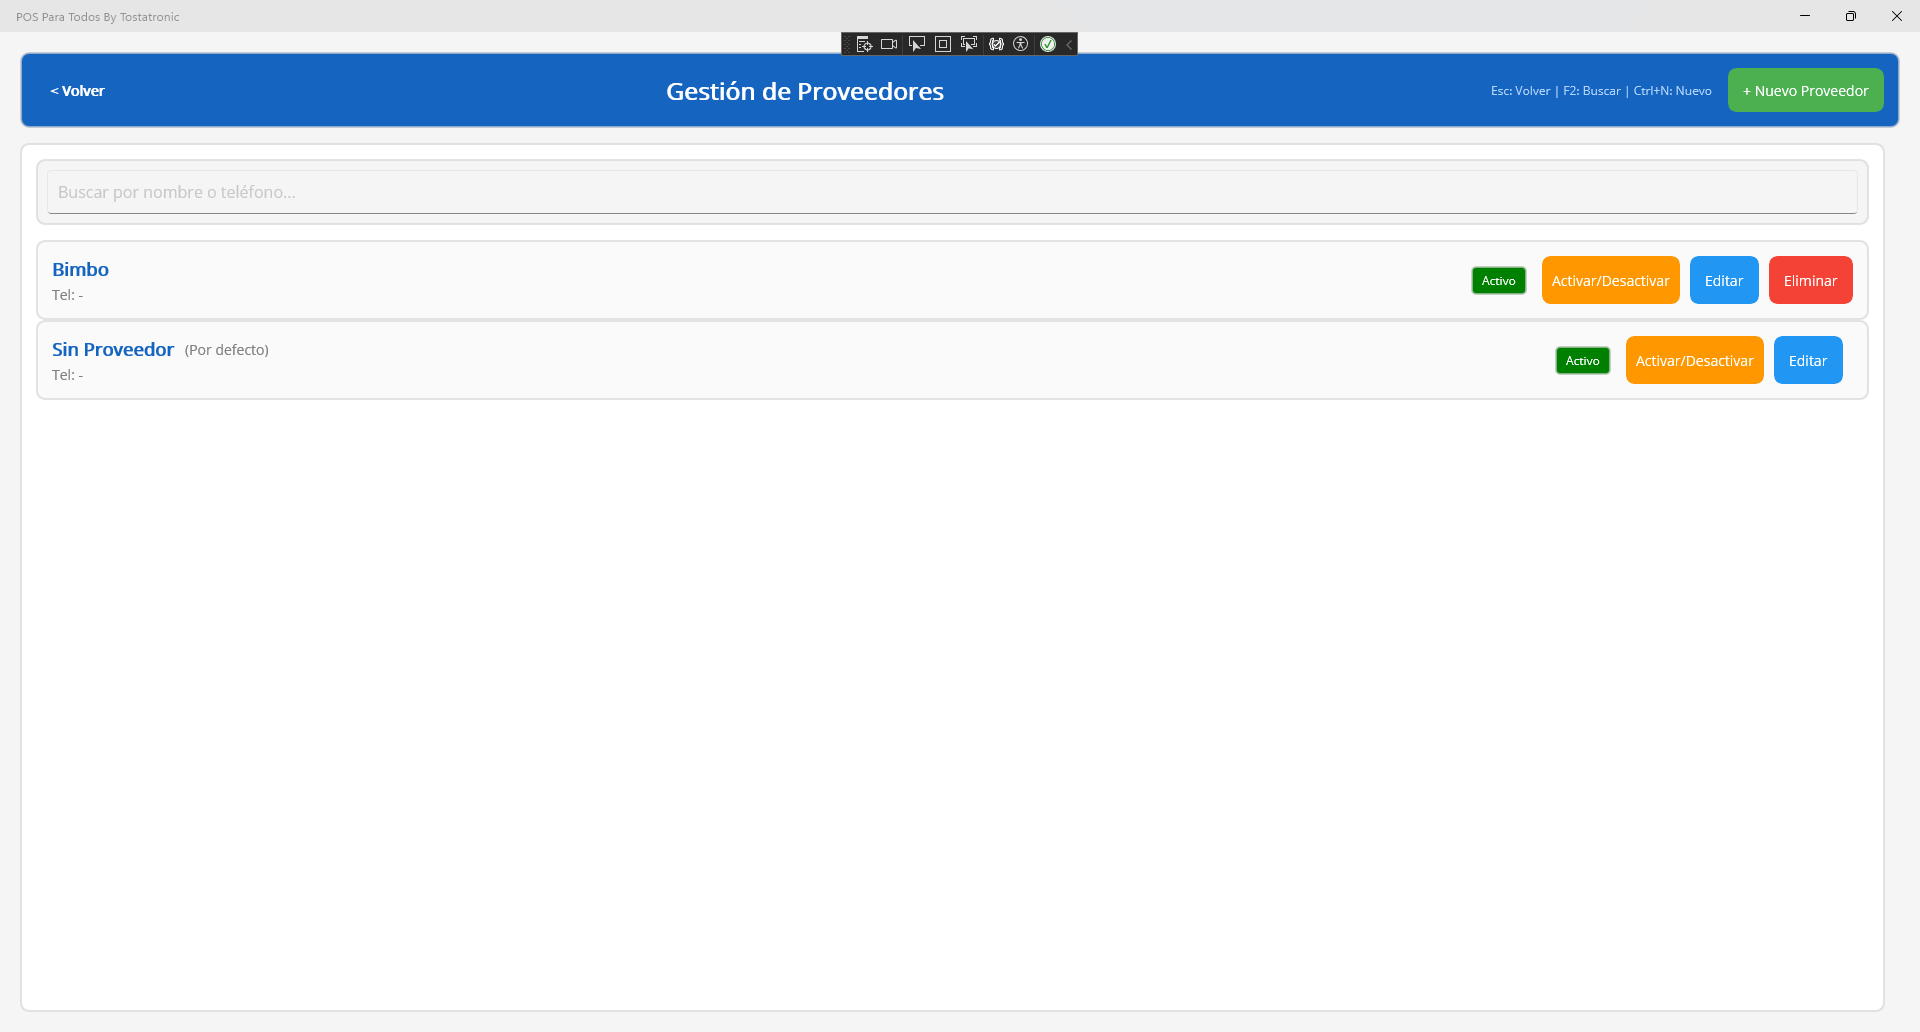Click the video camera icon in debug toolbar
1920x1032 pixels.
[889, 44]
